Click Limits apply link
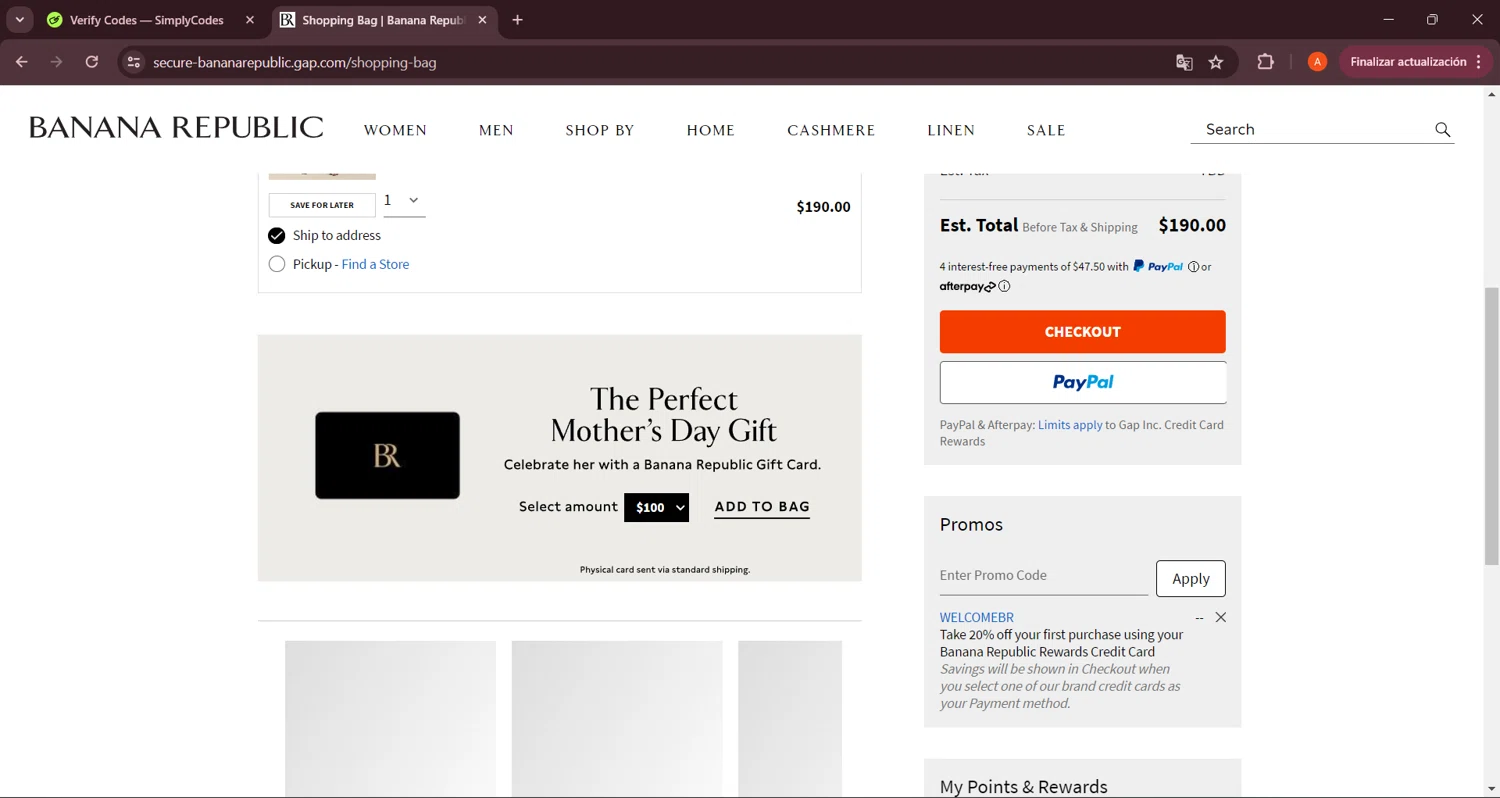The image size is (1500, 798). pos(1070,425)
